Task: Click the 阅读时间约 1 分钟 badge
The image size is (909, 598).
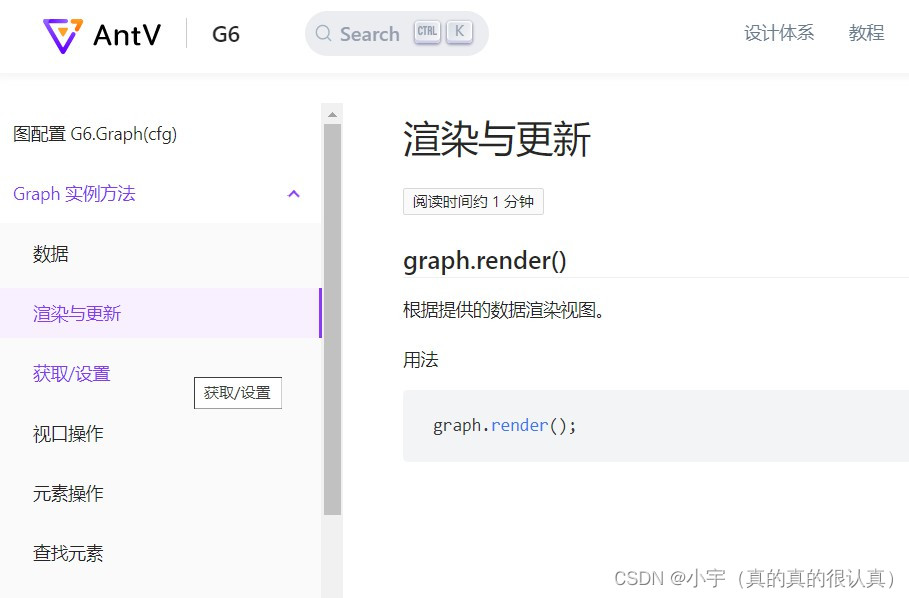Action: click(473, 201)
